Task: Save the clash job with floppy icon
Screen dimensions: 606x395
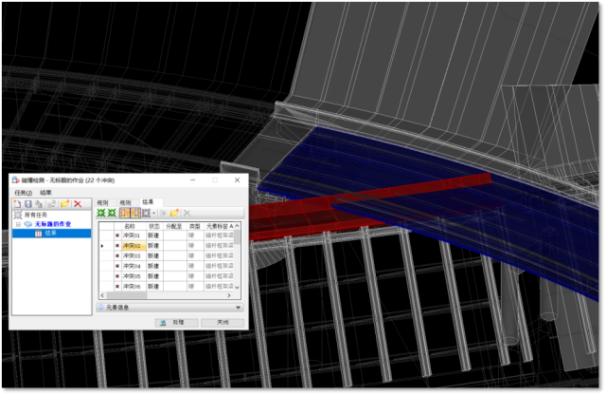Action: (28, 204)
